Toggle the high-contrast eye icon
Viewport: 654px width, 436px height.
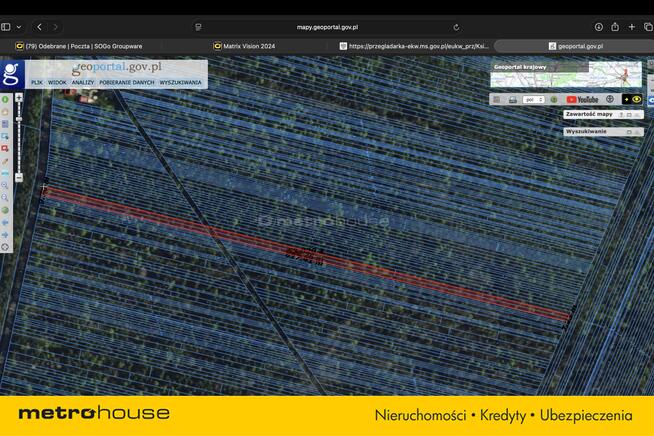pos(636,100)
